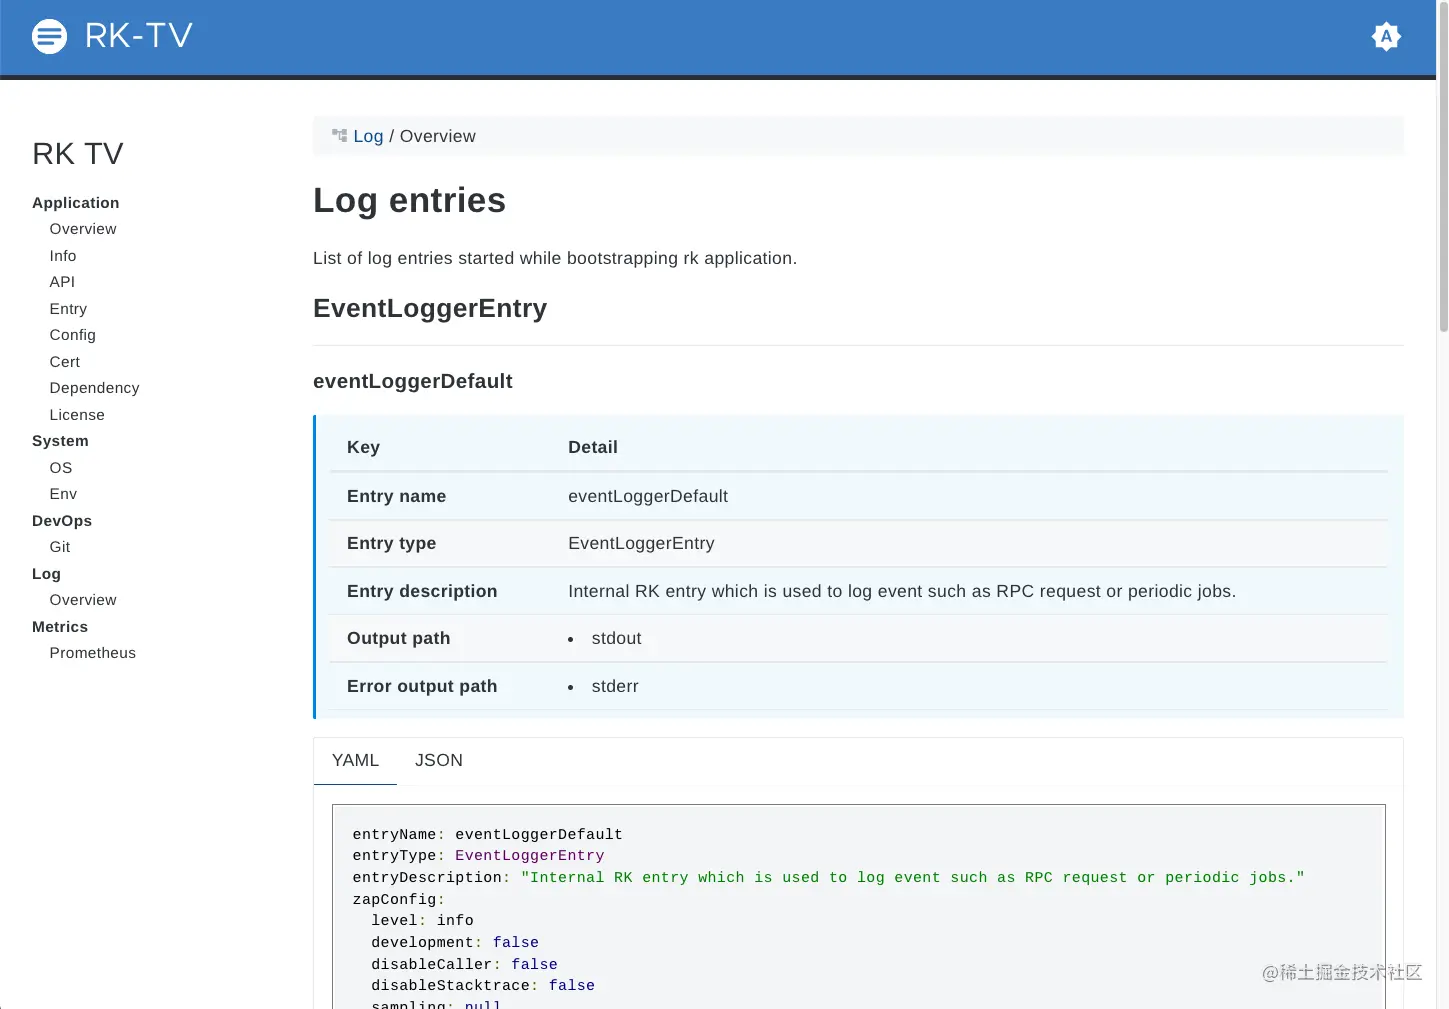Open the hamburger menu icon in header
The width and height of the screenshot is (1449, 1009).
coord(49,37)
